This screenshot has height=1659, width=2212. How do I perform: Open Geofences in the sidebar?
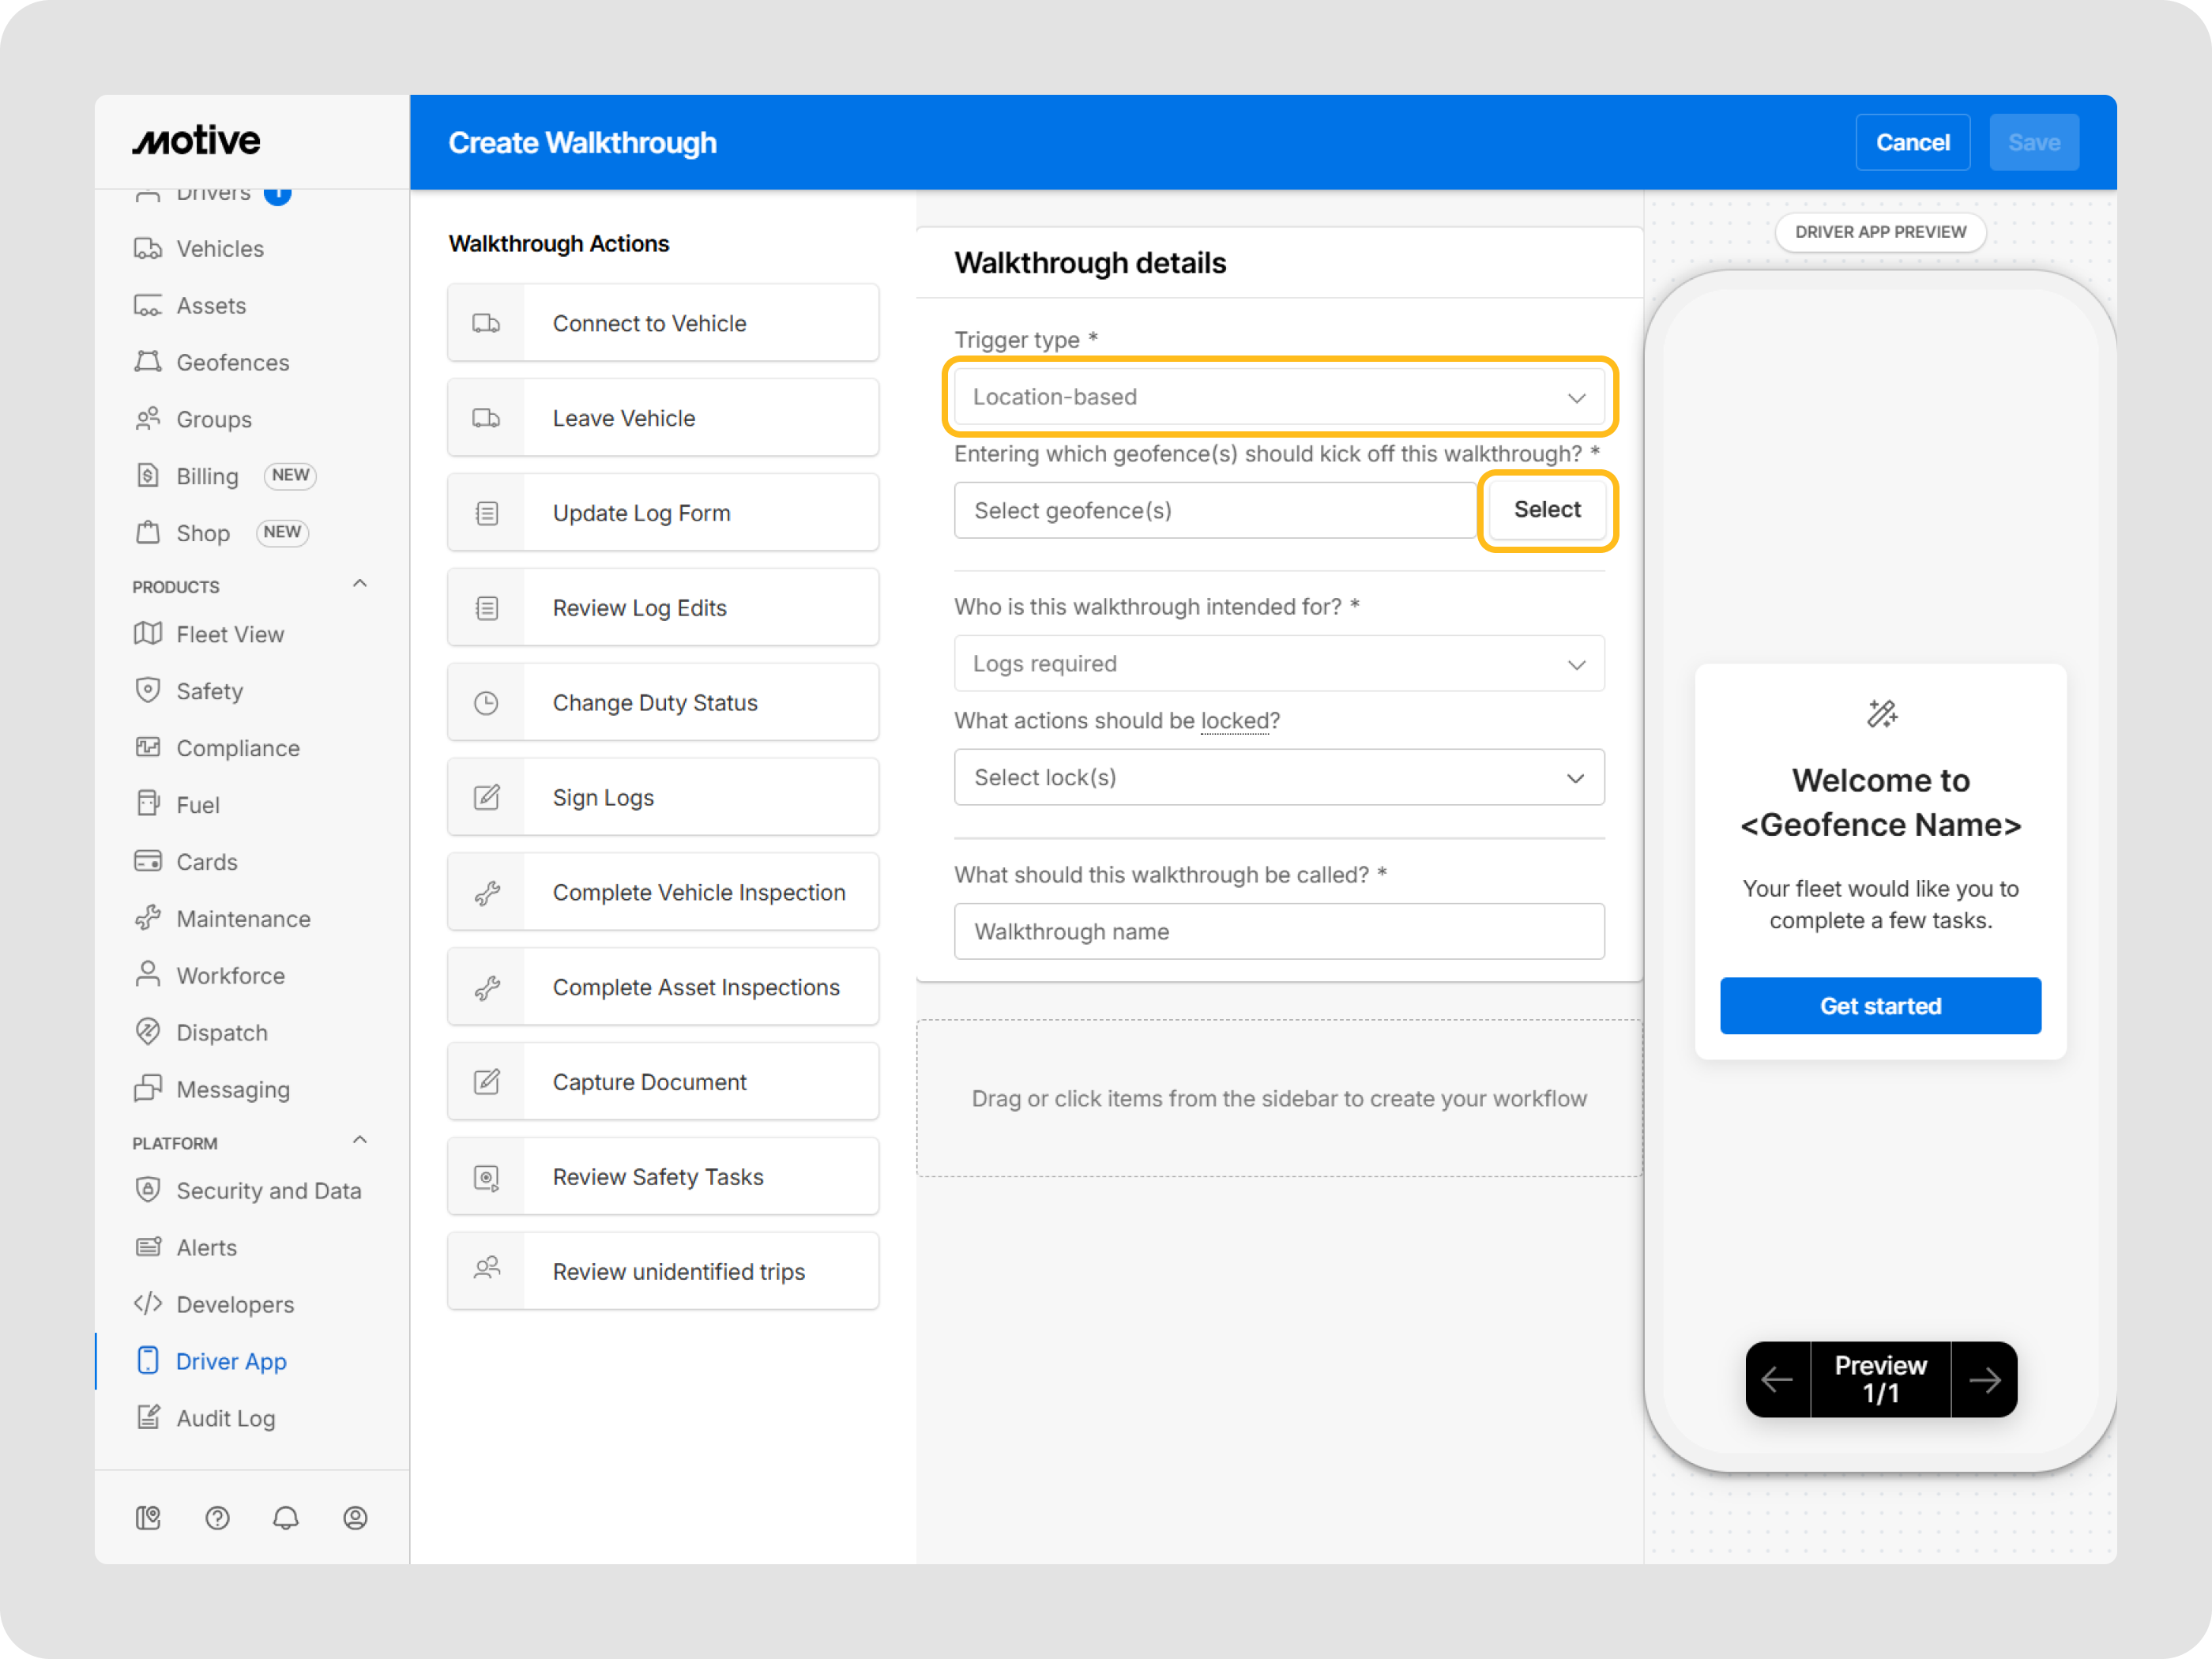tap(232, 362)
